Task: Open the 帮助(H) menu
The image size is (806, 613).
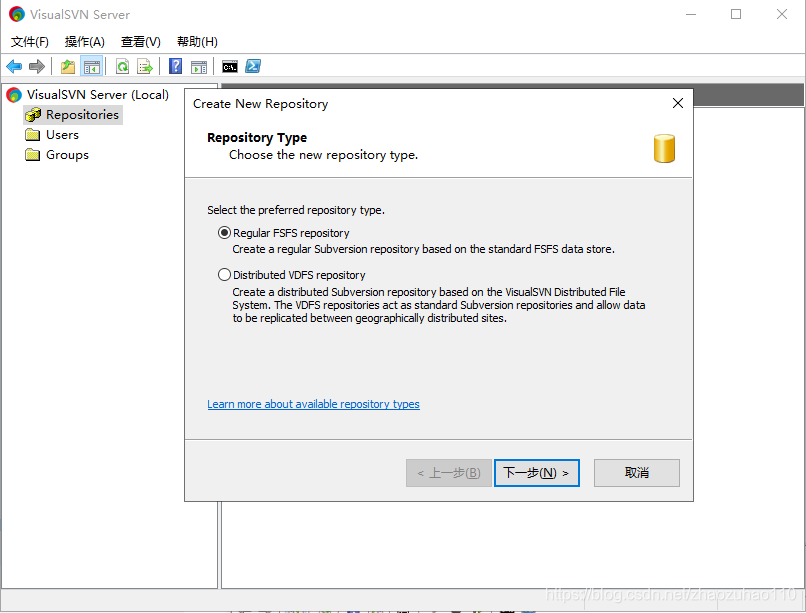Action: point(197,42)
